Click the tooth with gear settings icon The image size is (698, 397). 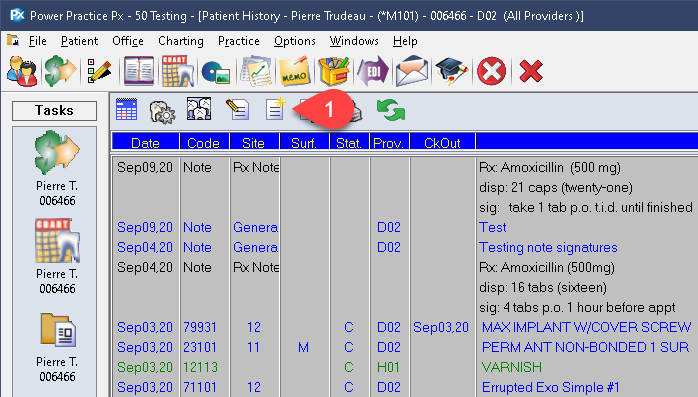click(162, 111)
